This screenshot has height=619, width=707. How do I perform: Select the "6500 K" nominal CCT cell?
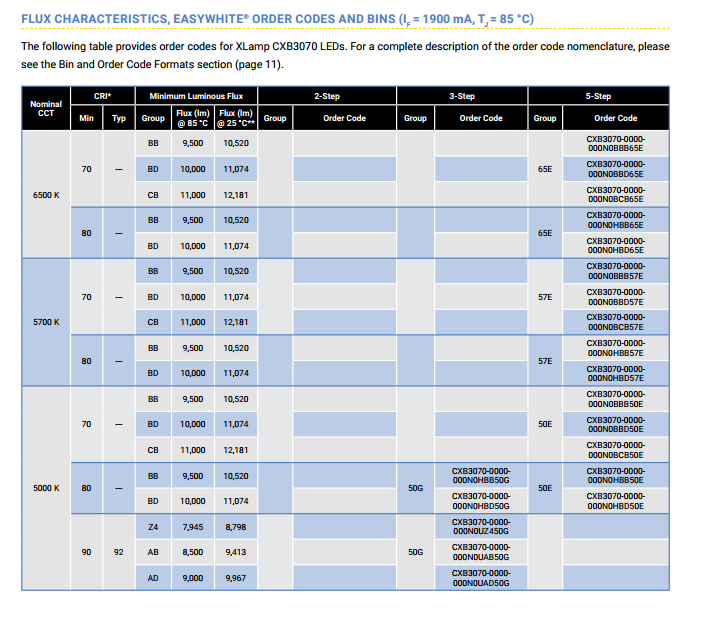coord(46,195)
